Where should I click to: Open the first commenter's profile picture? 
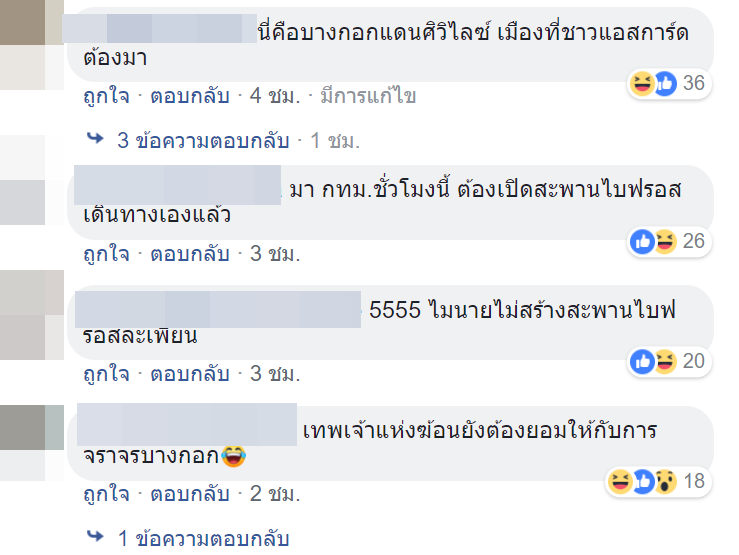32,45
